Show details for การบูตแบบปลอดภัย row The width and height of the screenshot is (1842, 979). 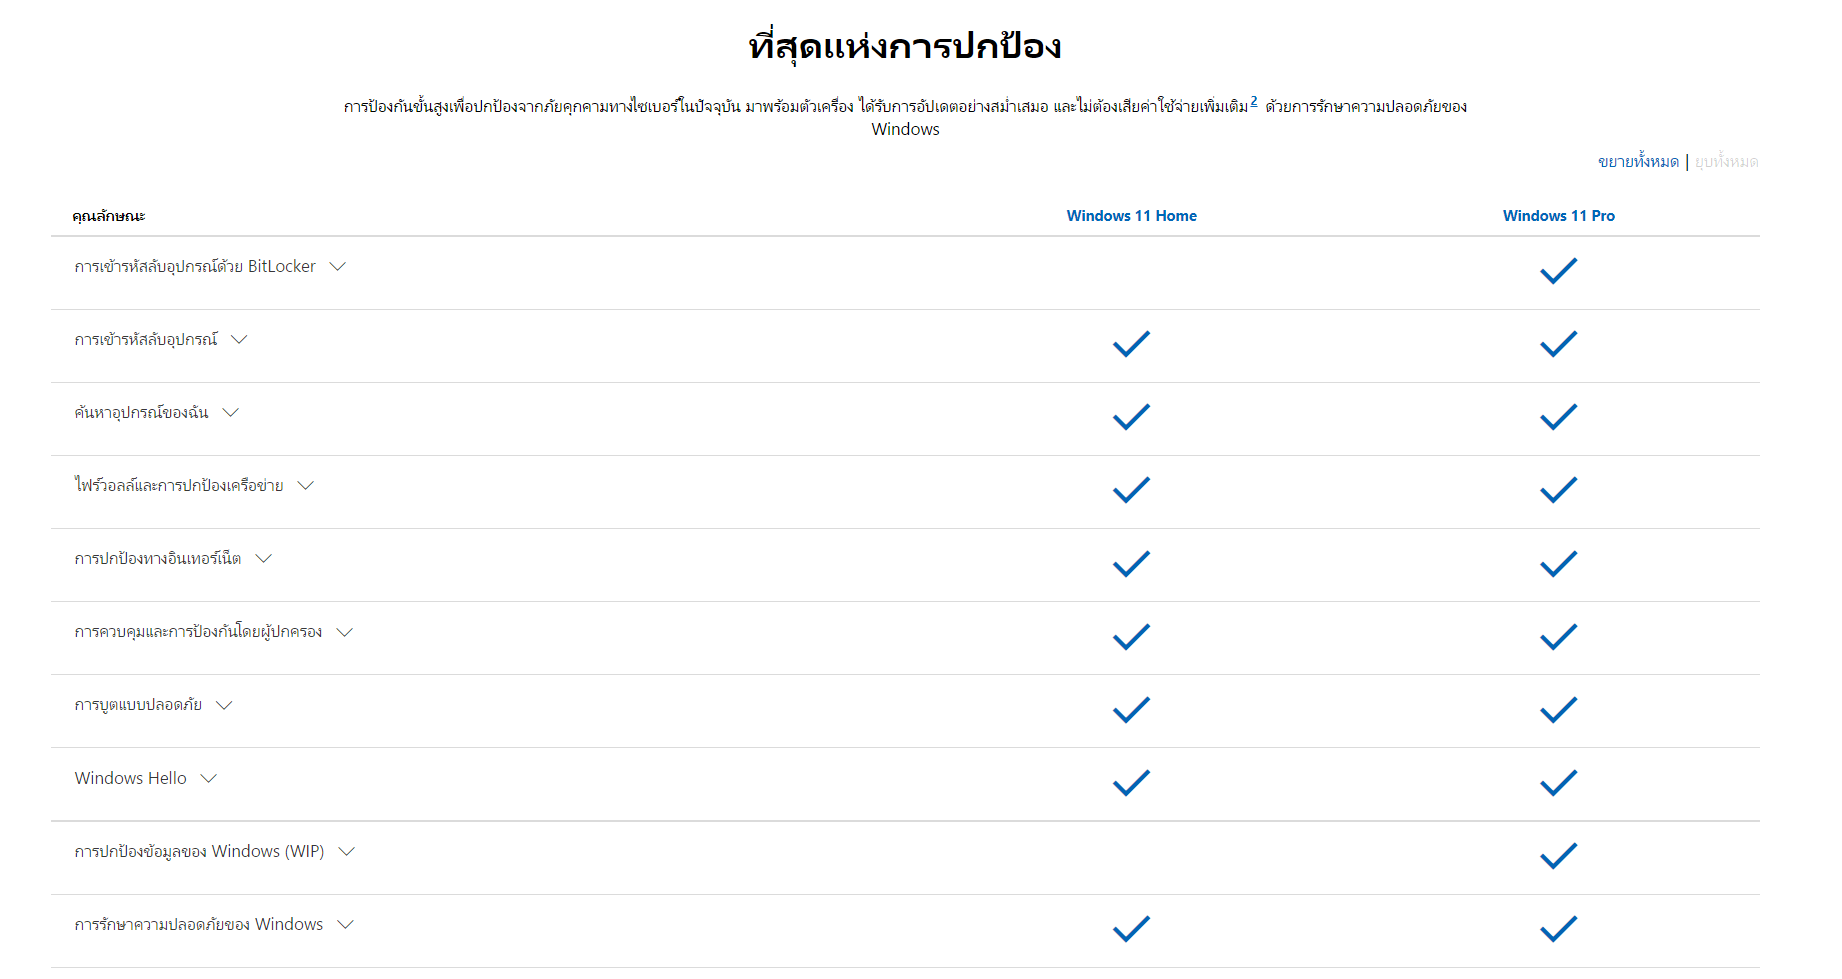[x=224, y=705]
